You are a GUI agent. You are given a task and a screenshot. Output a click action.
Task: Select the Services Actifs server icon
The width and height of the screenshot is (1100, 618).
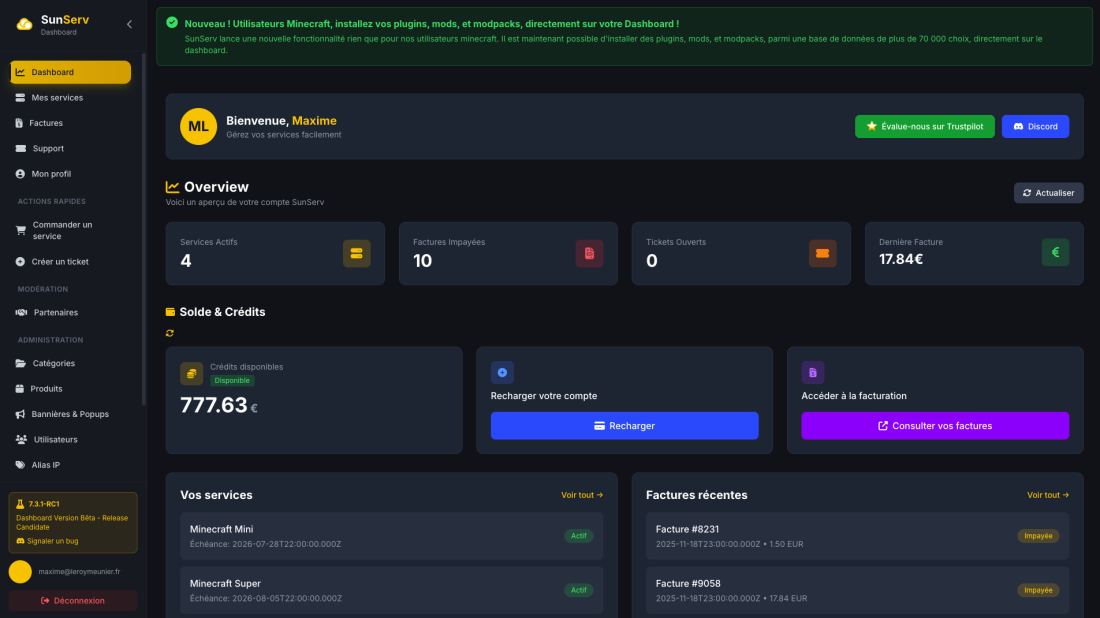click(357, 253)
